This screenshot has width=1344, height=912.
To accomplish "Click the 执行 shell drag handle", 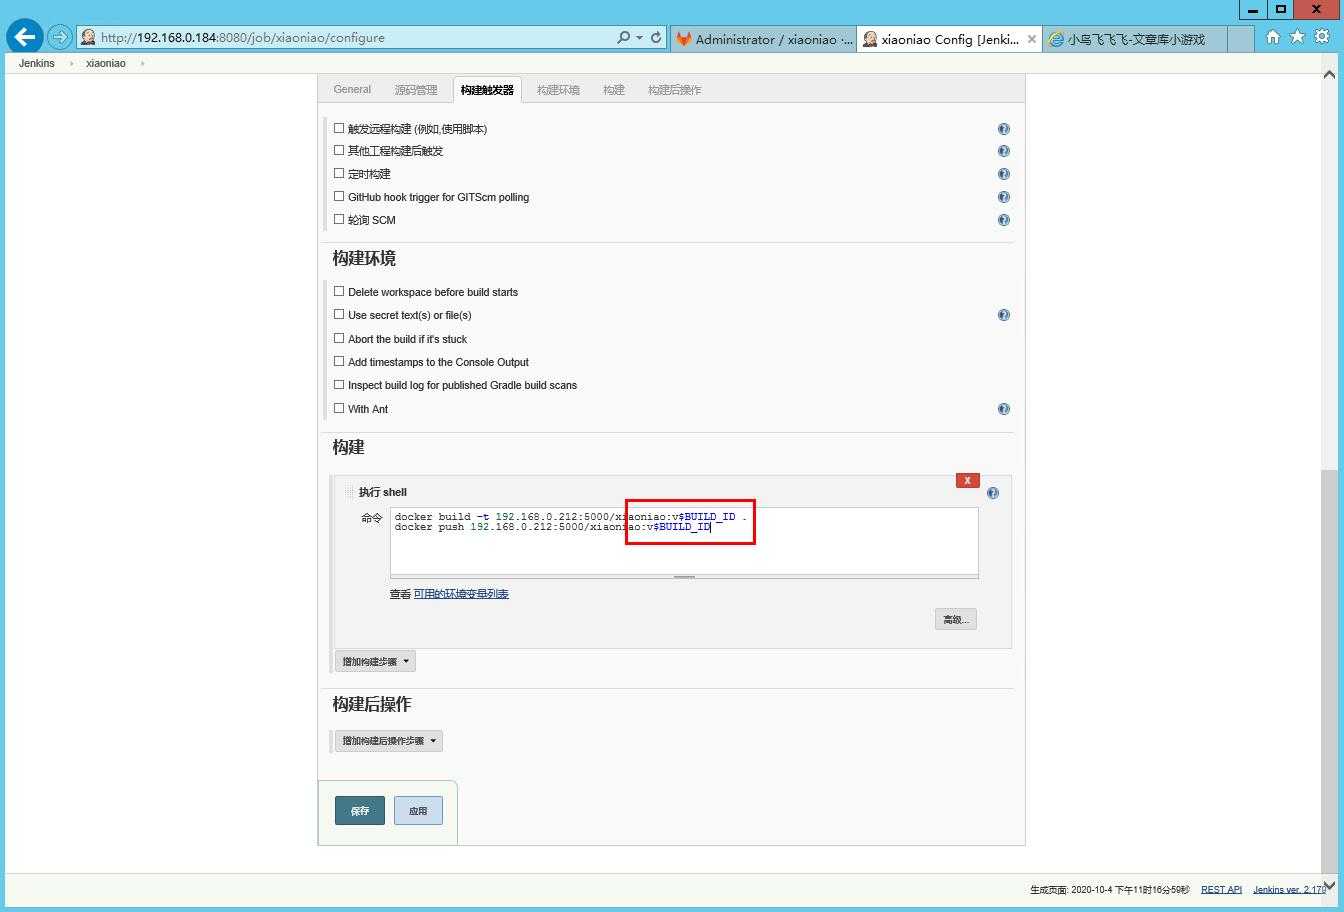I will point(350,492).
